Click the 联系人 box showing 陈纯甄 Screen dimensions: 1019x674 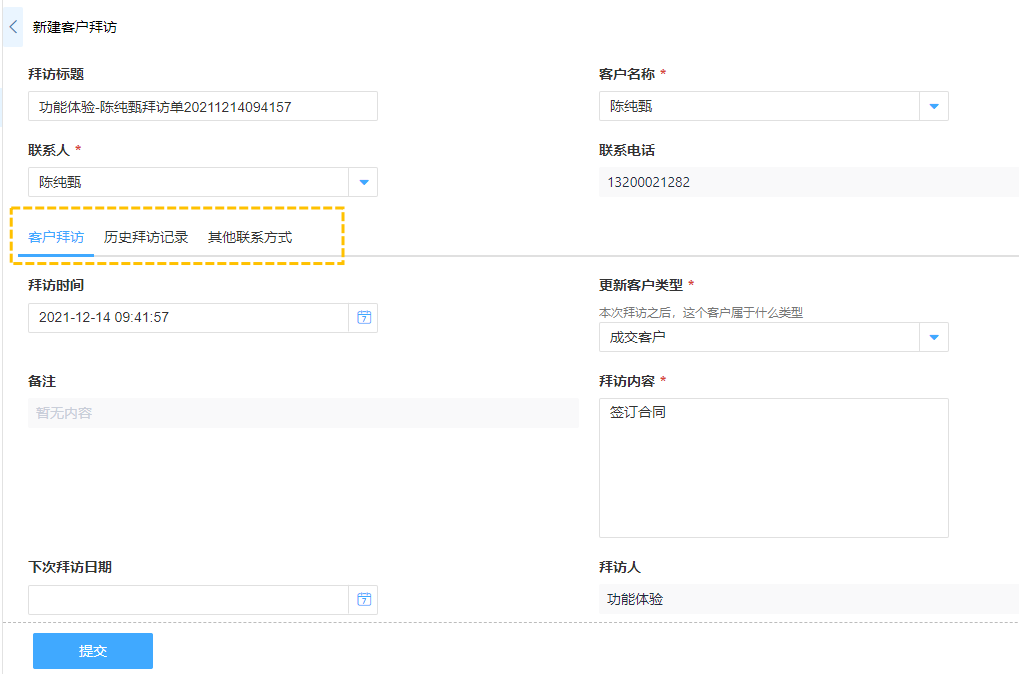188,182
